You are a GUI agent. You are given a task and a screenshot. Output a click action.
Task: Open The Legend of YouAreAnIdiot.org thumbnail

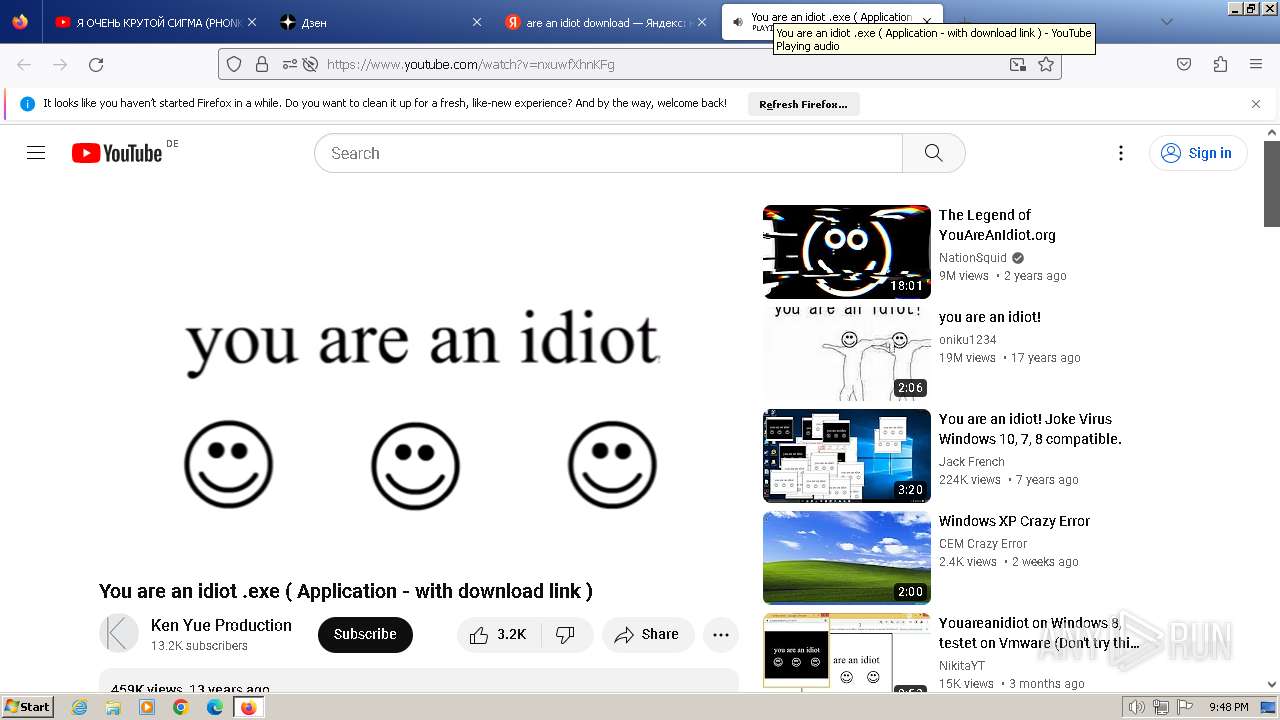(847, 252)
